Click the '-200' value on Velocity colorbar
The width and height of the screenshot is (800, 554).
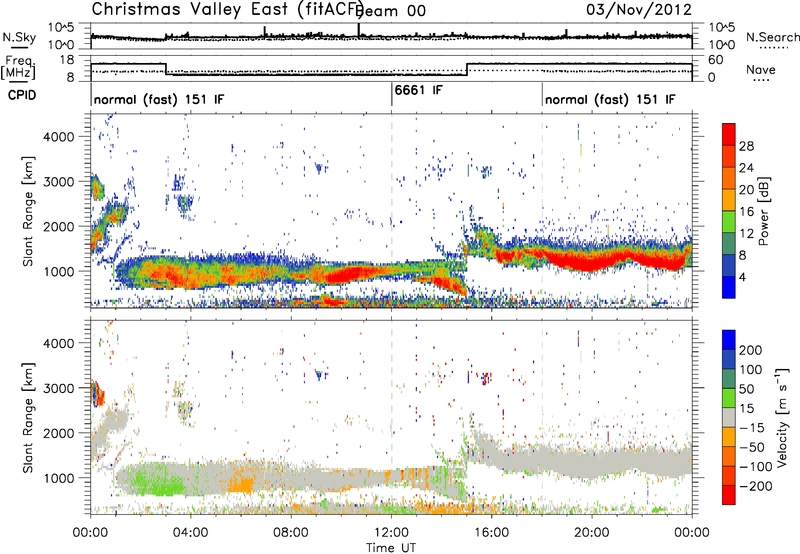click(x=754, y=486)
